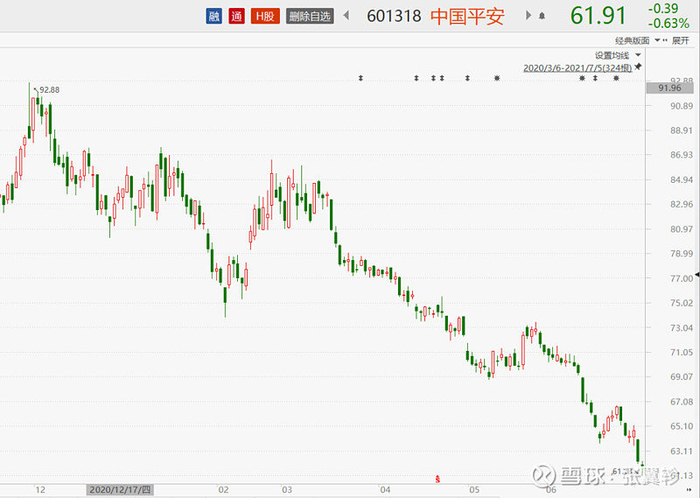This screenshot has height=498, width=700.
Task: Click the 05 month label on time axis
Action: pyautogui.click(x=474, y=490)
